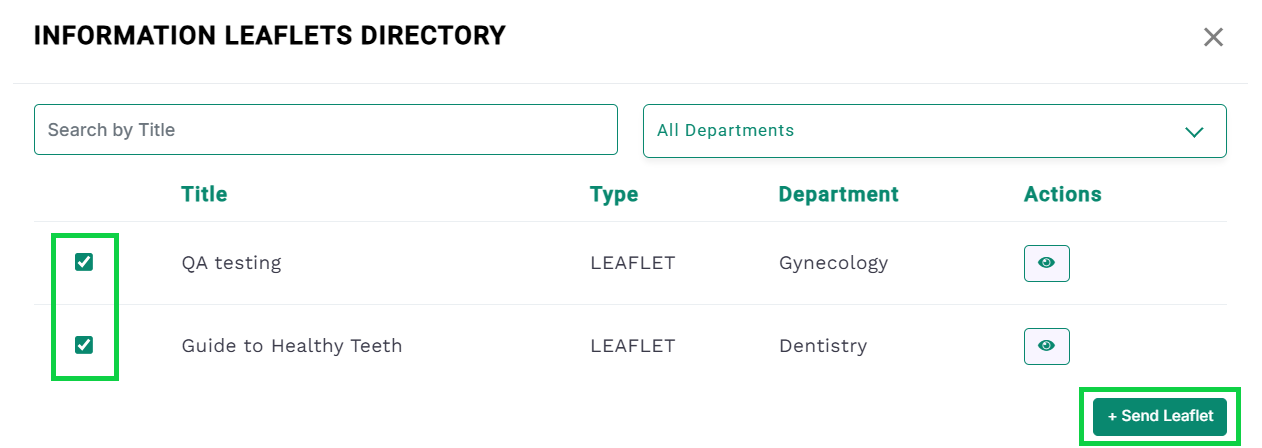This screenshot has height=448, width=1262.
Task: Click the Guide to Healthy Teeth title
Action: 291,346
